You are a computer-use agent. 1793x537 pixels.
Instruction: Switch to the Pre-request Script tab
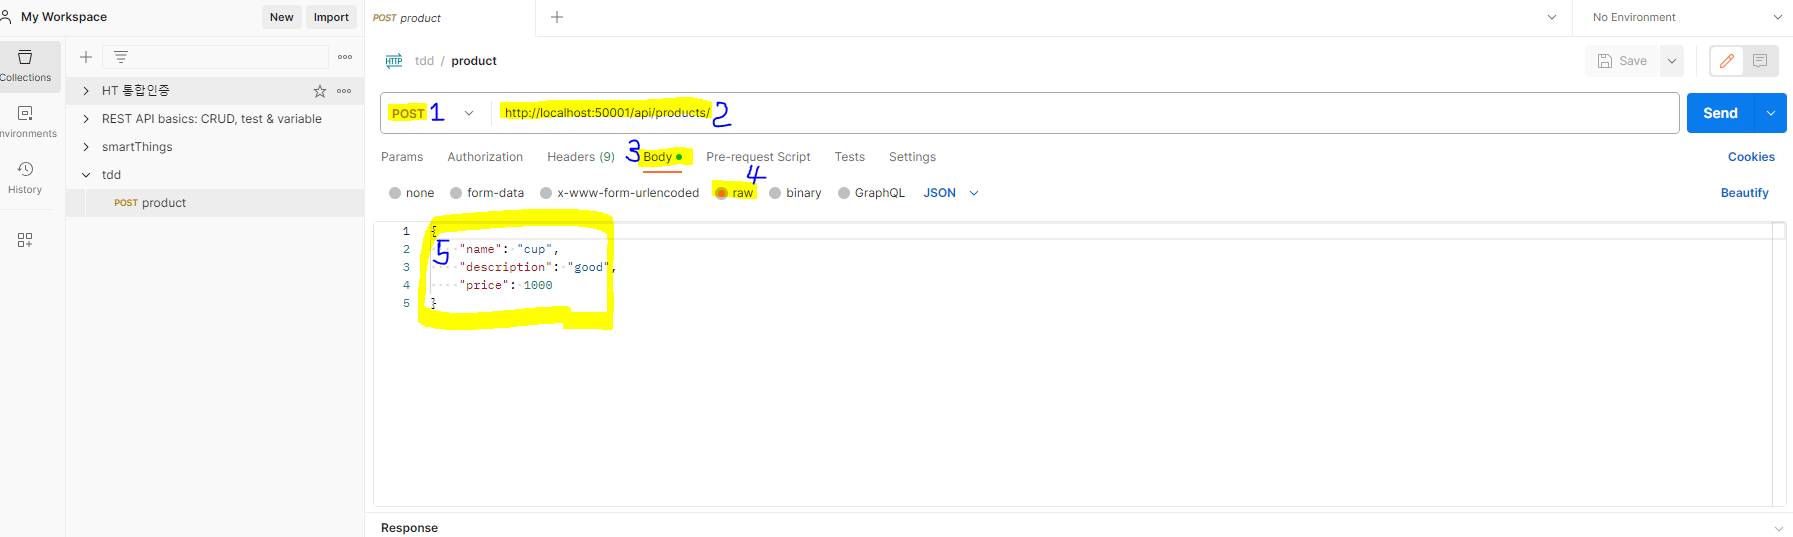click(x=758, y=157)
